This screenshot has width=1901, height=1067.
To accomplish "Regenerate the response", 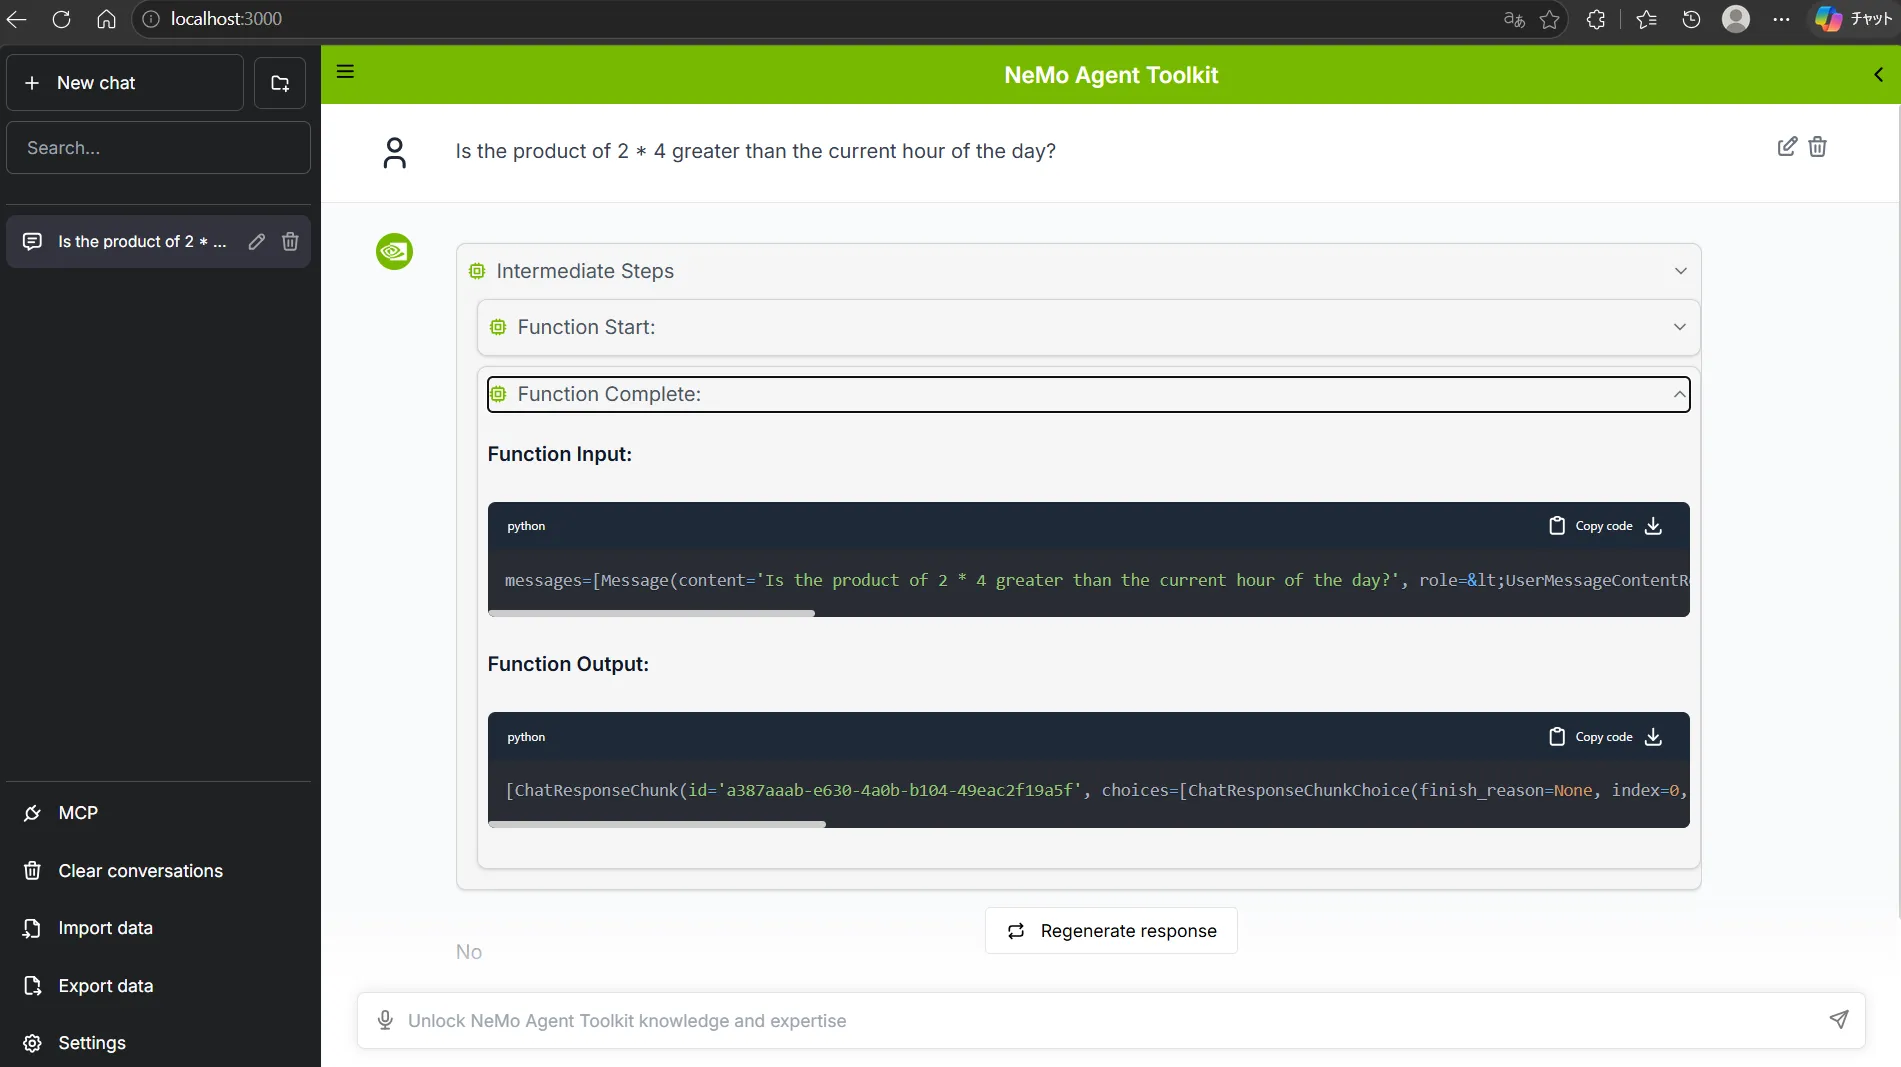I will point(1111,931).
